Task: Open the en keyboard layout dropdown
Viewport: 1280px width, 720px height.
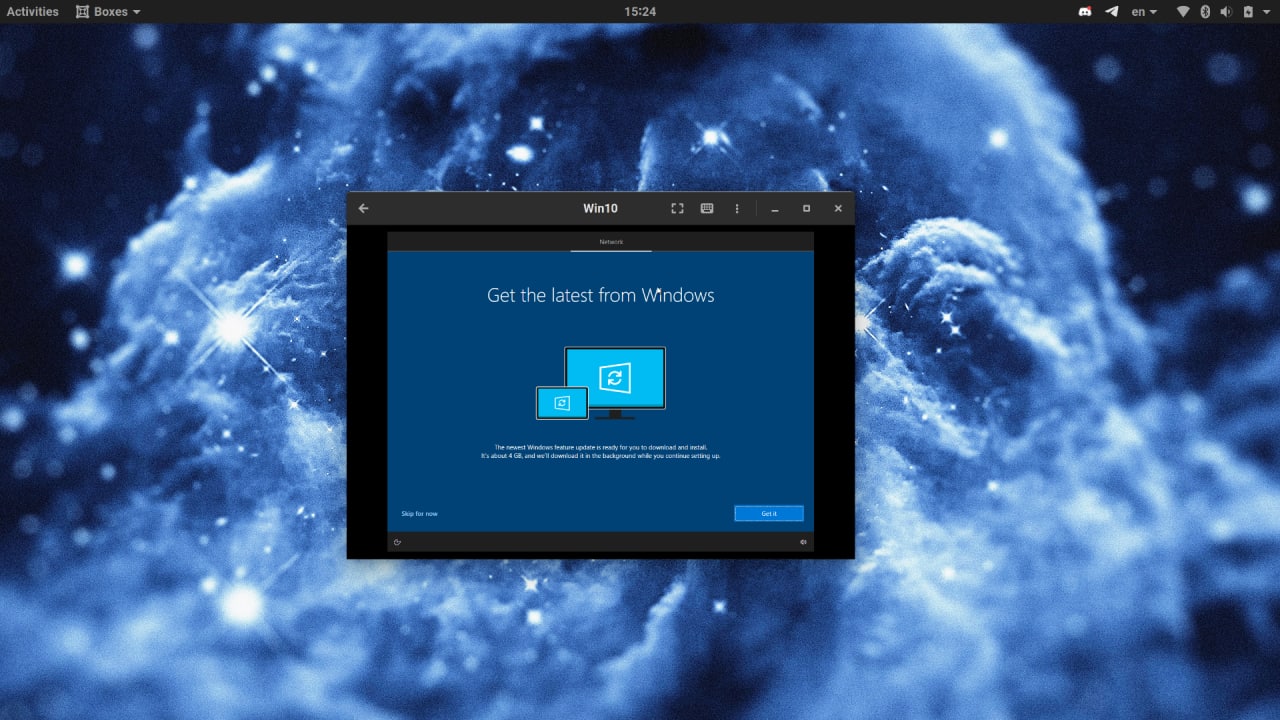Action: (1144, 12)
